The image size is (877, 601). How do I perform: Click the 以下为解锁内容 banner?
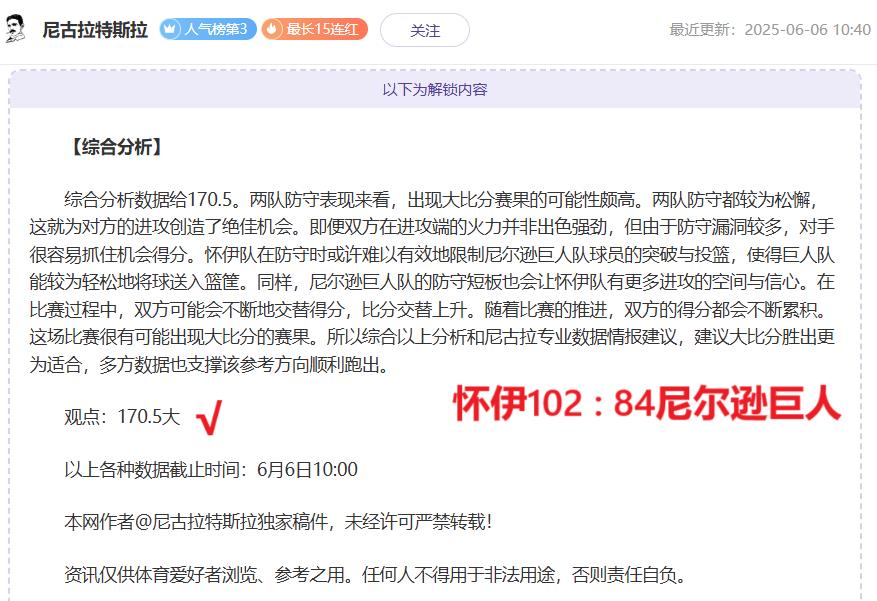435,89
